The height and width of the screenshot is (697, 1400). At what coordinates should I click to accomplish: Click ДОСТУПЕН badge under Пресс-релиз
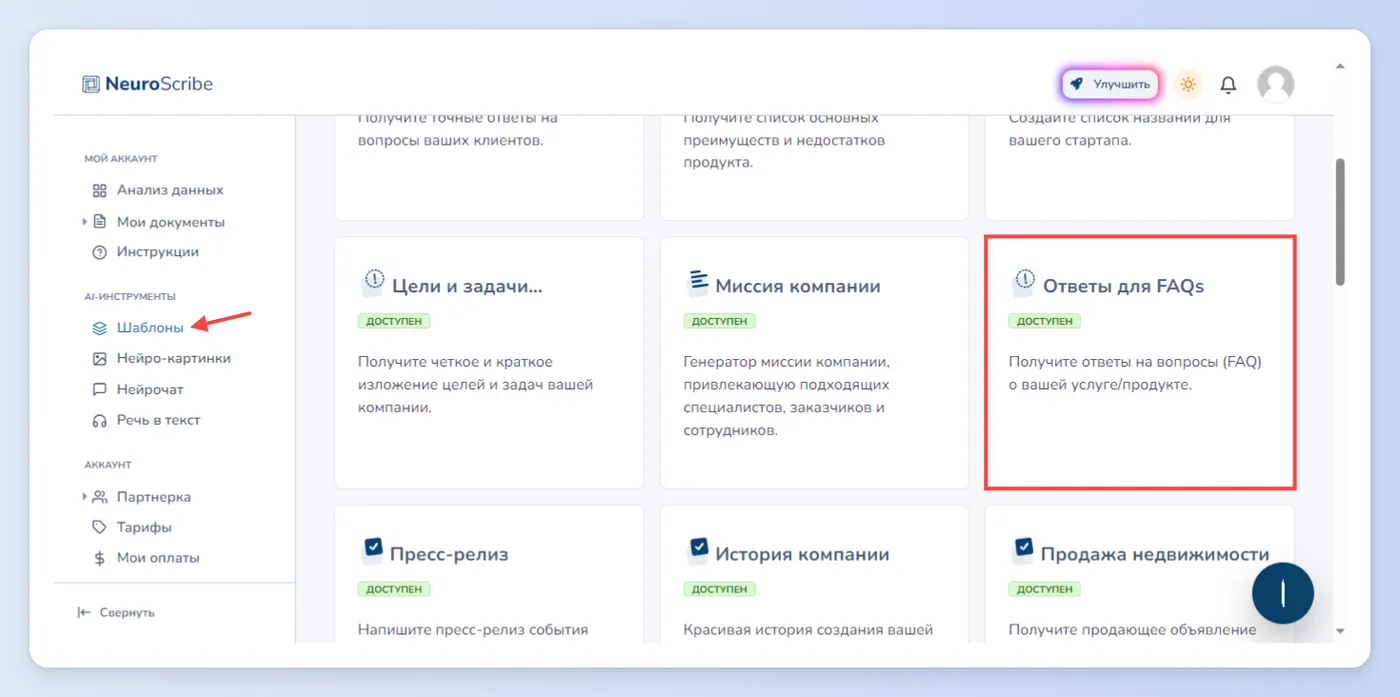(394, 589)
